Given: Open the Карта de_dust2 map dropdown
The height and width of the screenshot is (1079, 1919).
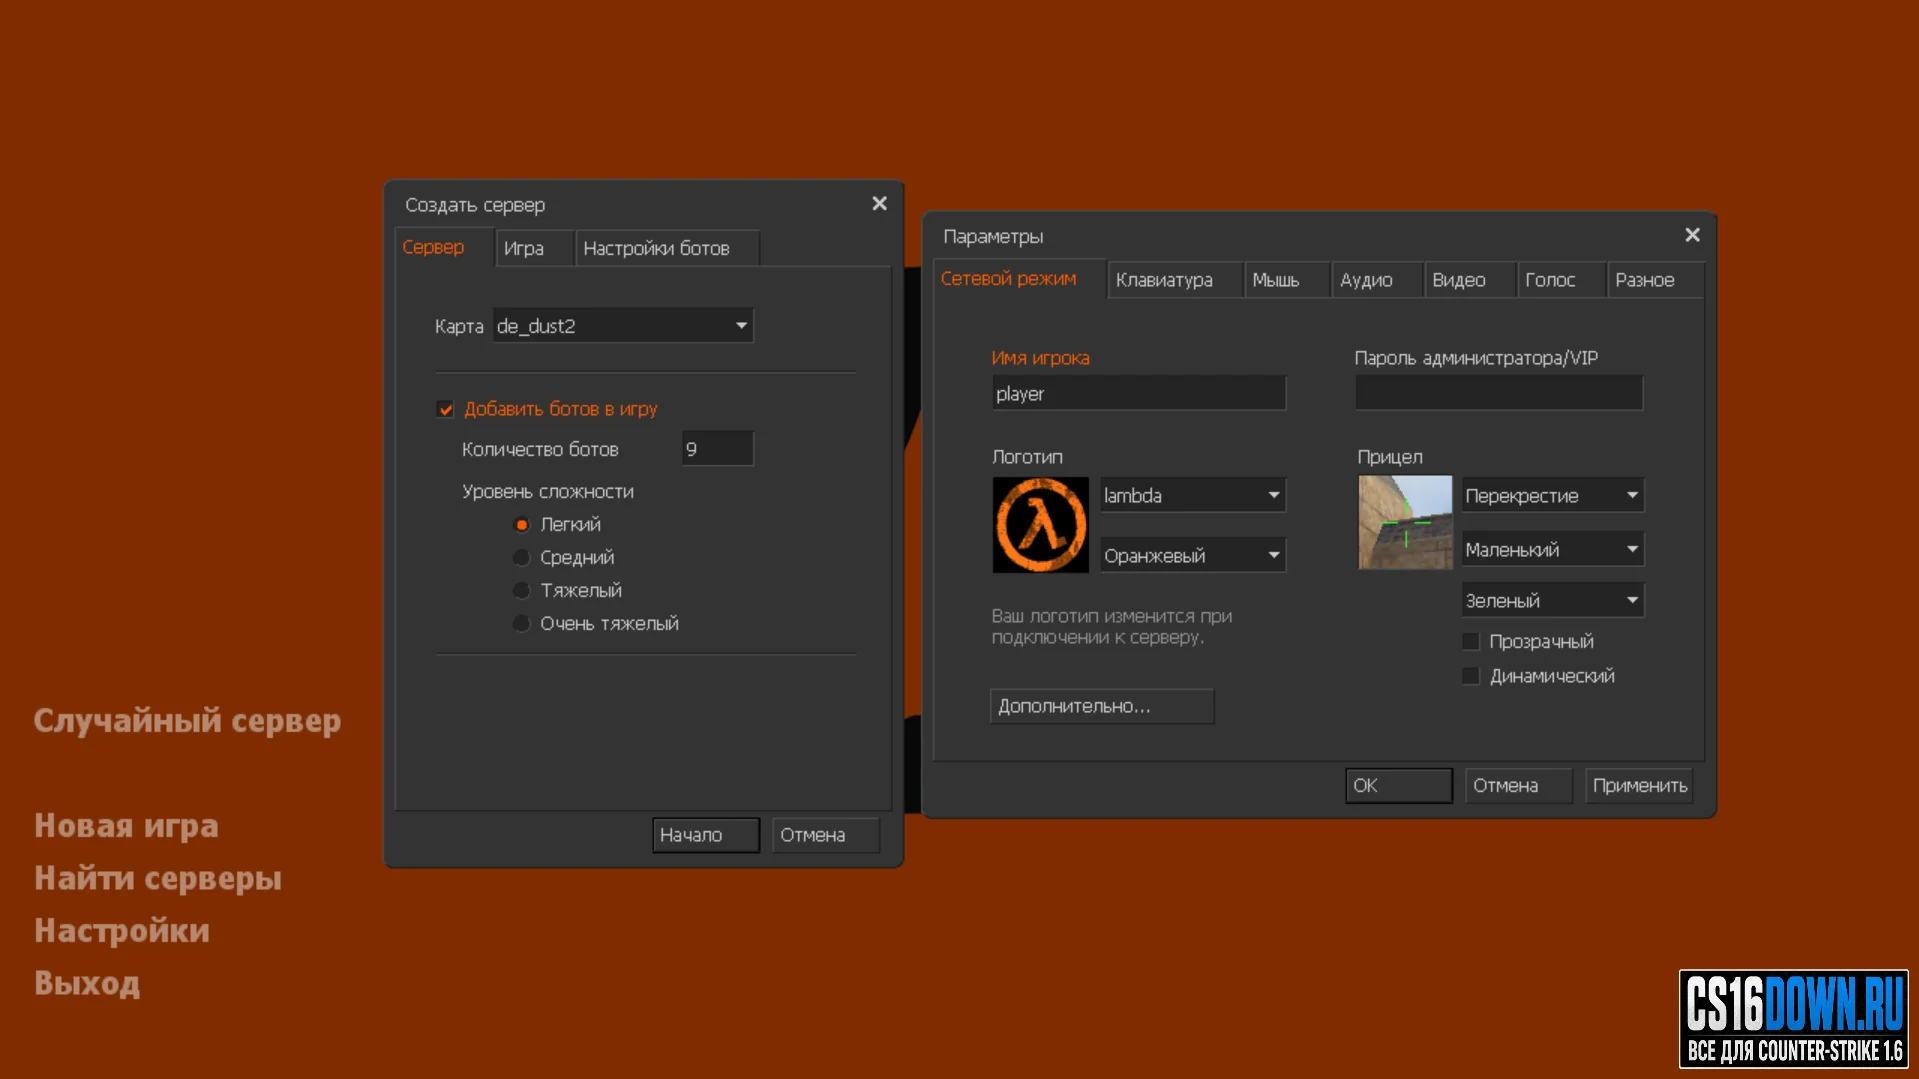Looking at the screenshot, I should coord(623,326).
